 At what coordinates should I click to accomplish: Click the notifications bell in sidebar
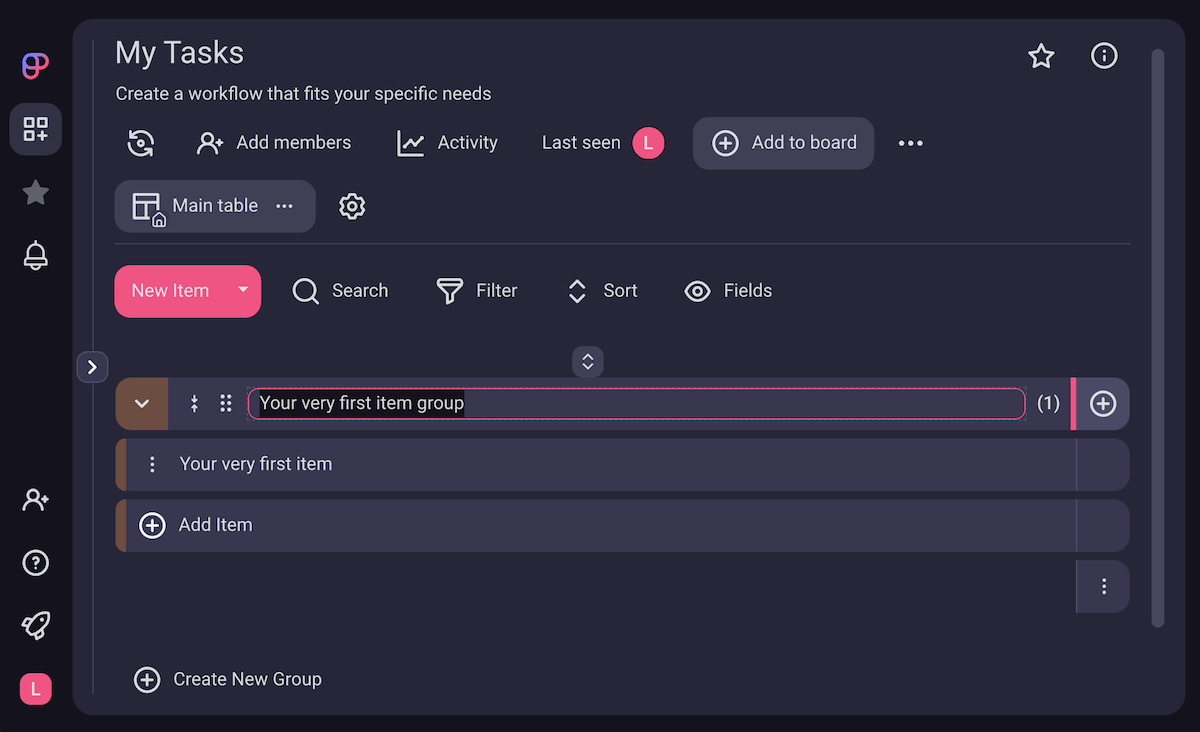point(36,256)
